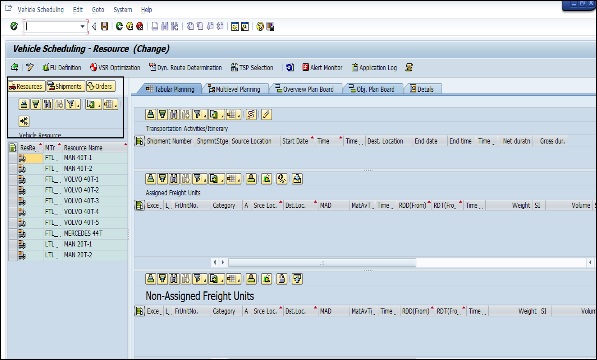Screen dimensions: 597x360
Task: Click Sort Descending in Assigned Freight Units toolbar
Action: pyautogui.click(x=162, y=178)
